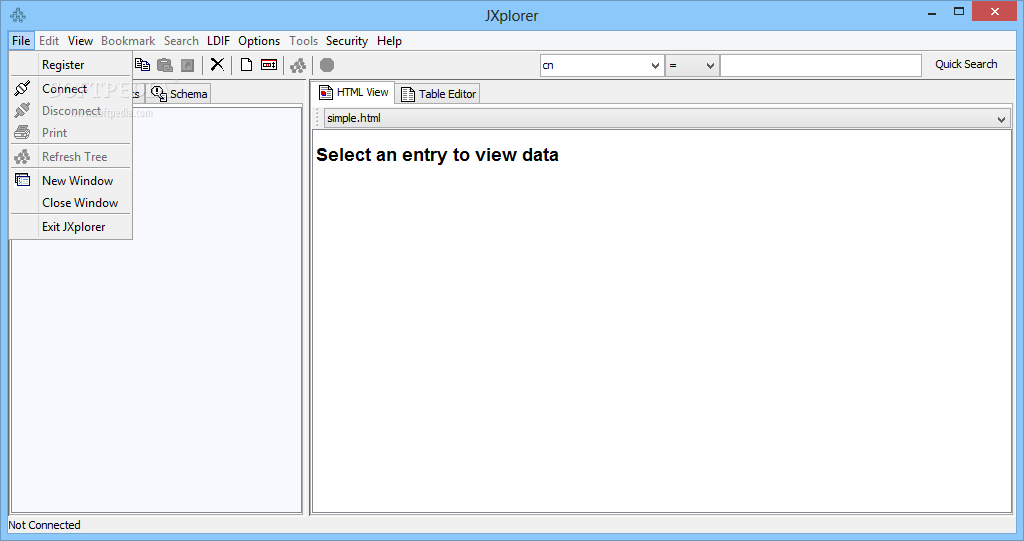Switch to the Schema tab

tap(178, 93)
